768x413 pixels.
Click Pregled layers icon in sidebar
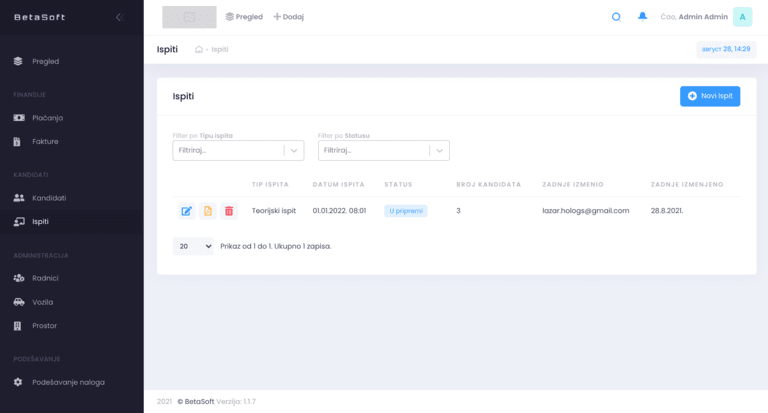click(18, 61)
